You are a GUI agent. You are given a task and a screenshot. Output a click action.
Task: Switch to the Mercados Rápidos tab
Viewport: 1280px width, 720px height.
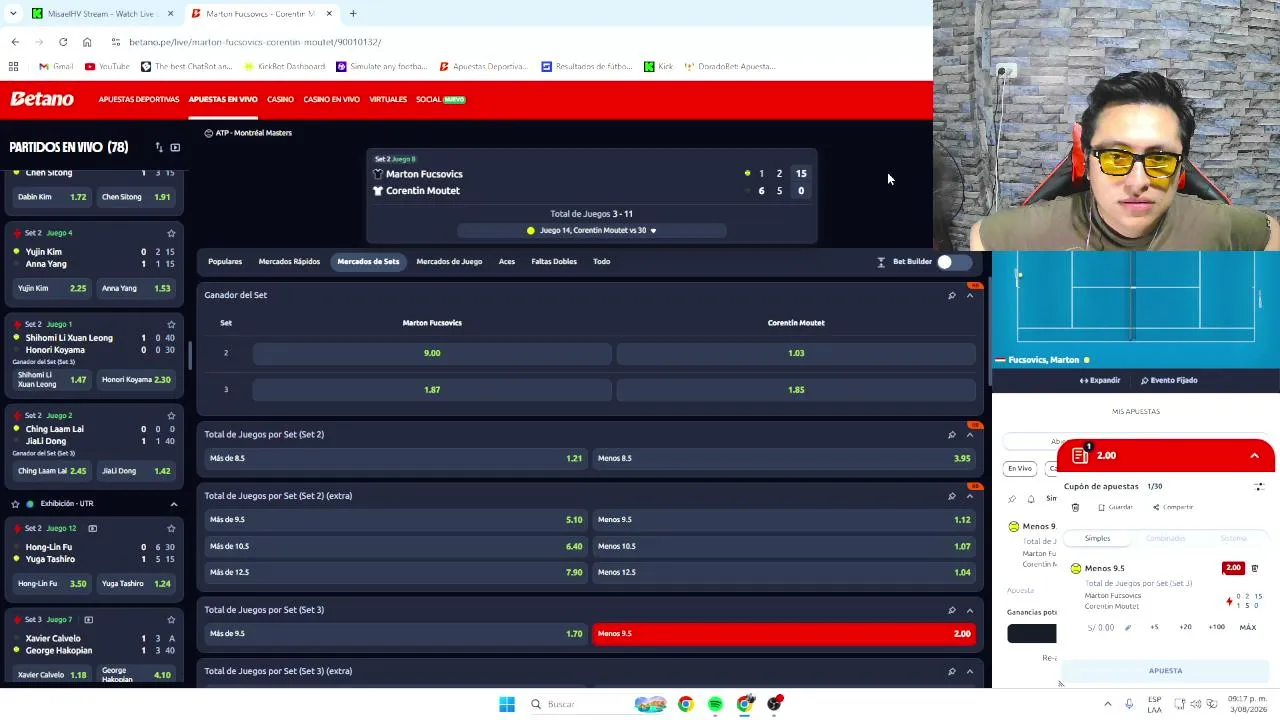pos(289,262)
